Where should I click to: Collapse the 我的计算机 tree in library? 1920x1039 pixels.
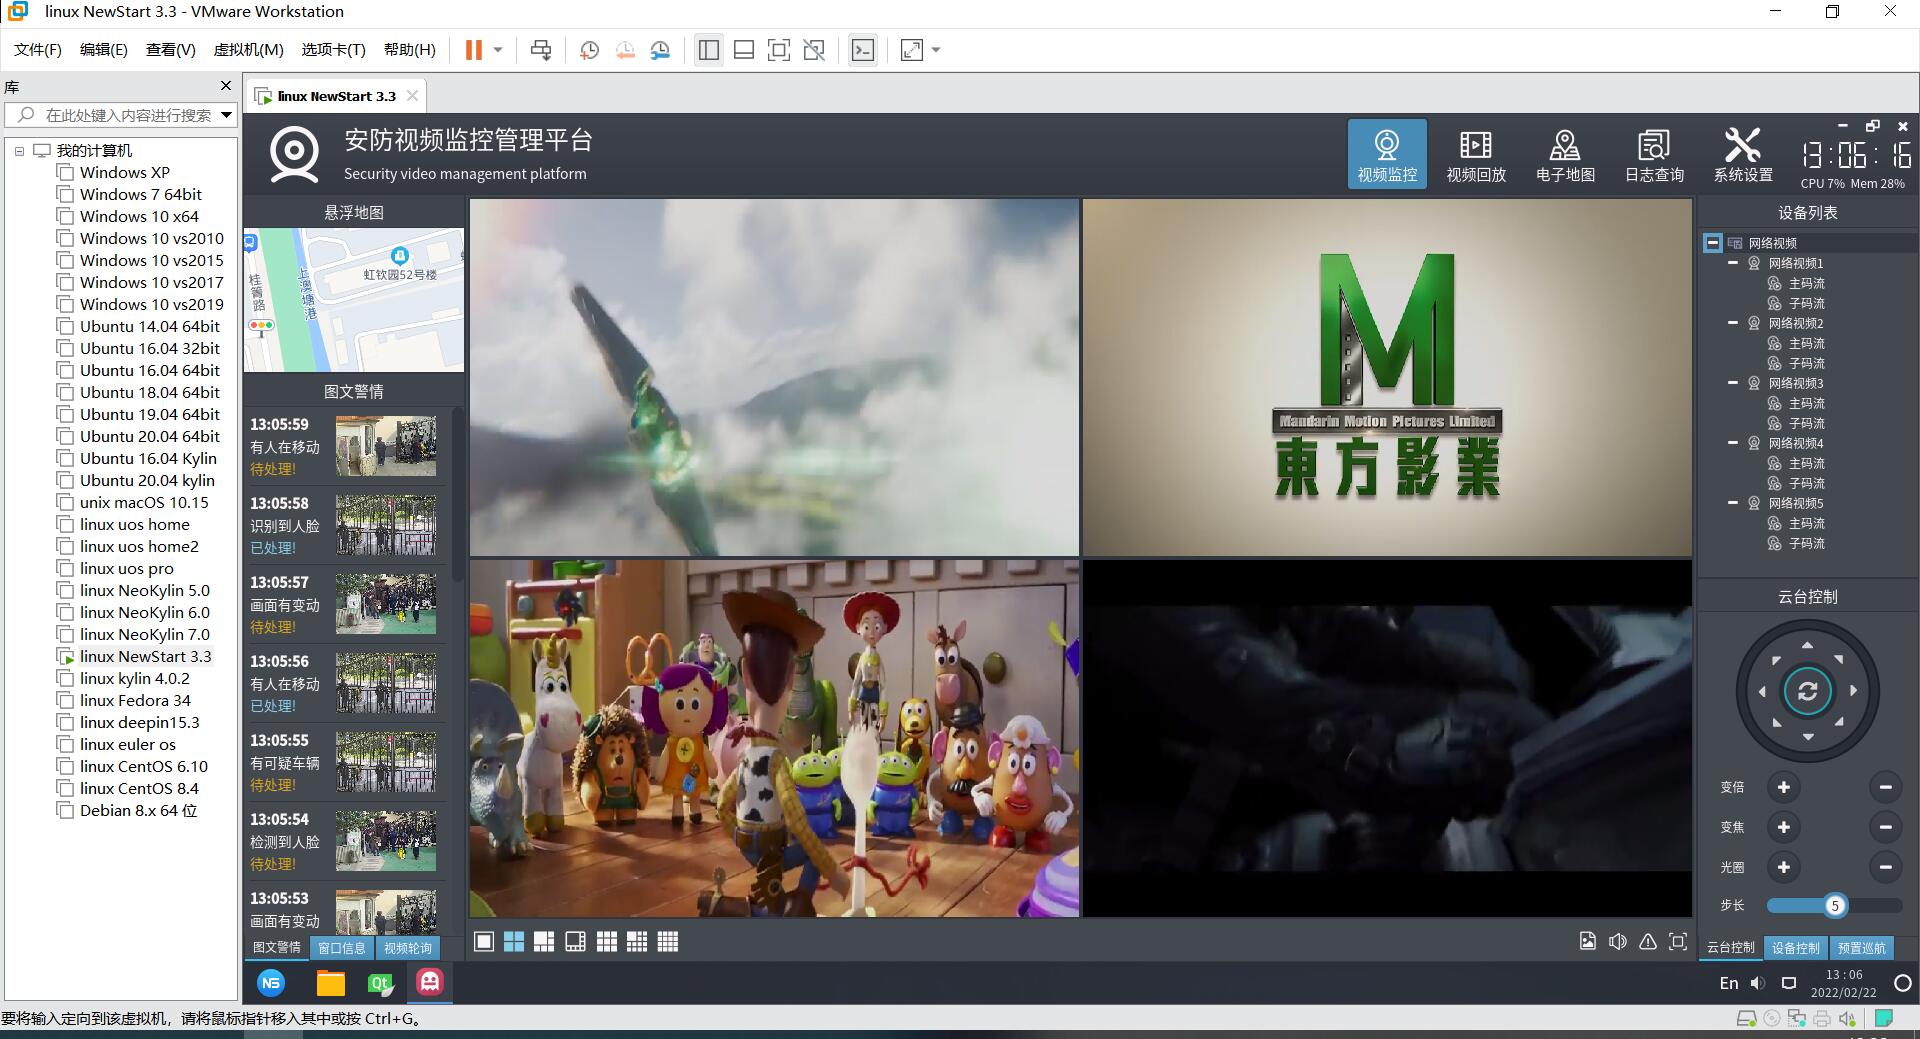[x=19, y=151]
